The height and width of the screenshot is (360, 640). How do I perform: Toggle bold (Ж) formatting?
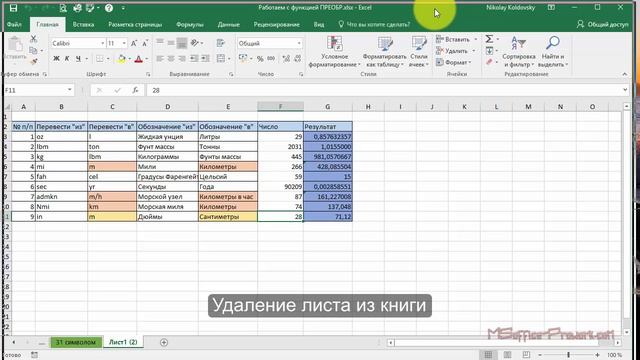click(56, 59)
